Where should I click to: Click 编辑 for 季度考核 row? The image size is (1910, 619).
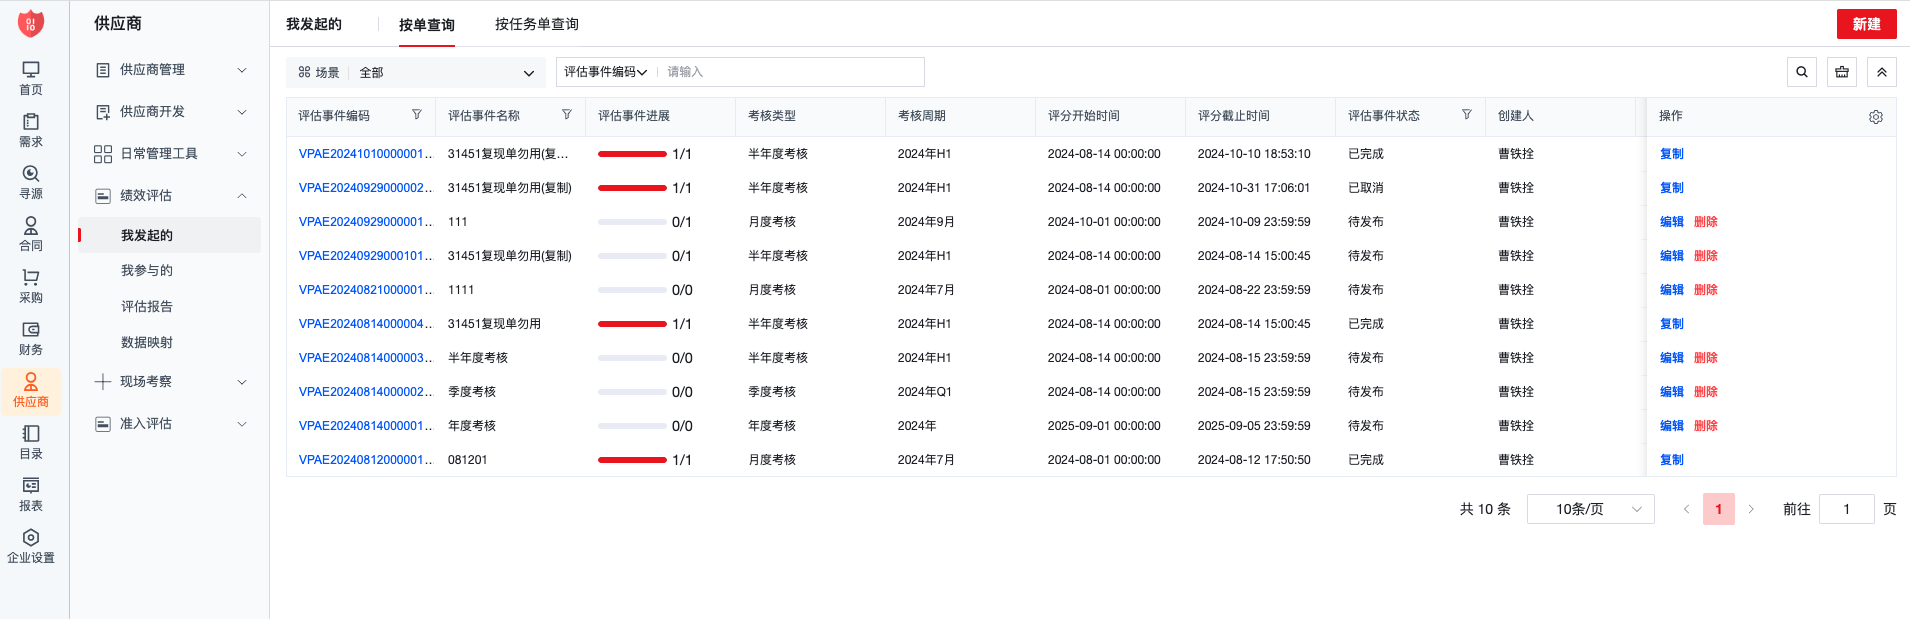[x=1672, y=392]
